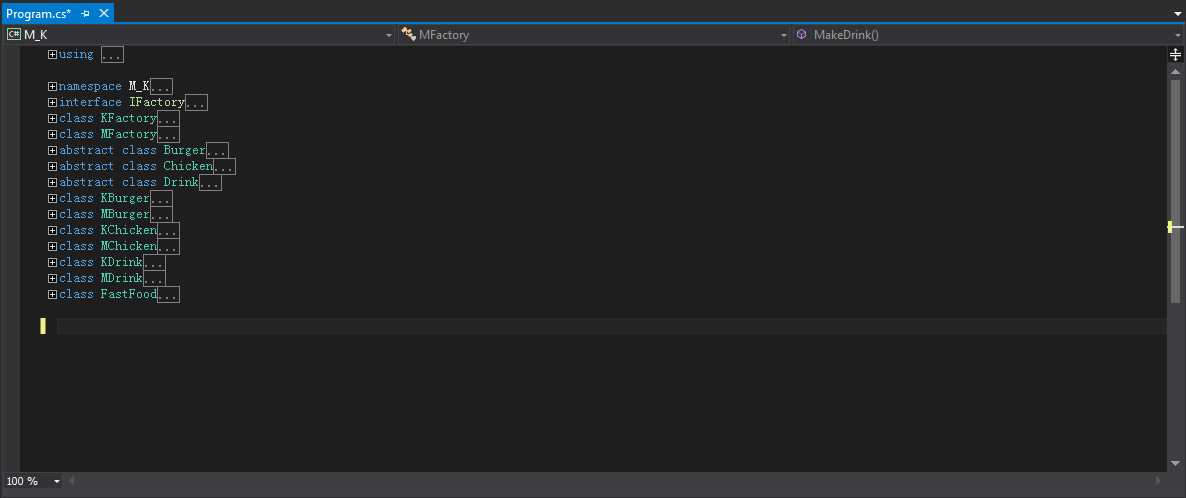This screenshot has width=1186, height=498.
Task: Click the horizontal scrollbar right arrow
Action: (x=1158, y=481)
